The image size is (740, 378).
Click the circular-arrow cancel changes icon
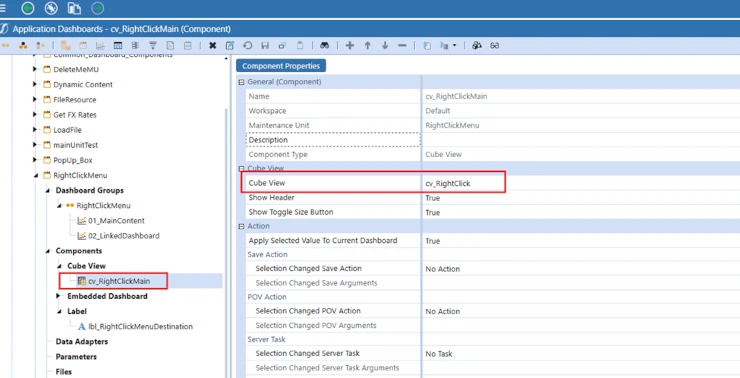[x=247, y=46]
